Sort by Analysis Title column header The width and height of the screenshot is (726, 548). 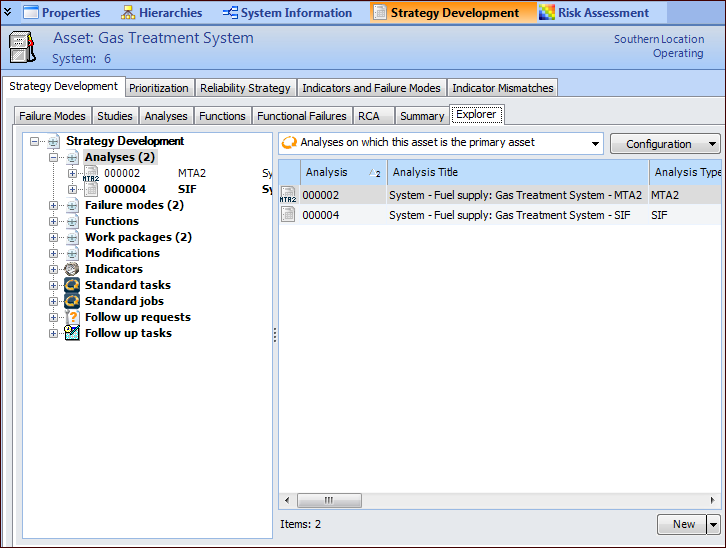[x=517, y=172]
